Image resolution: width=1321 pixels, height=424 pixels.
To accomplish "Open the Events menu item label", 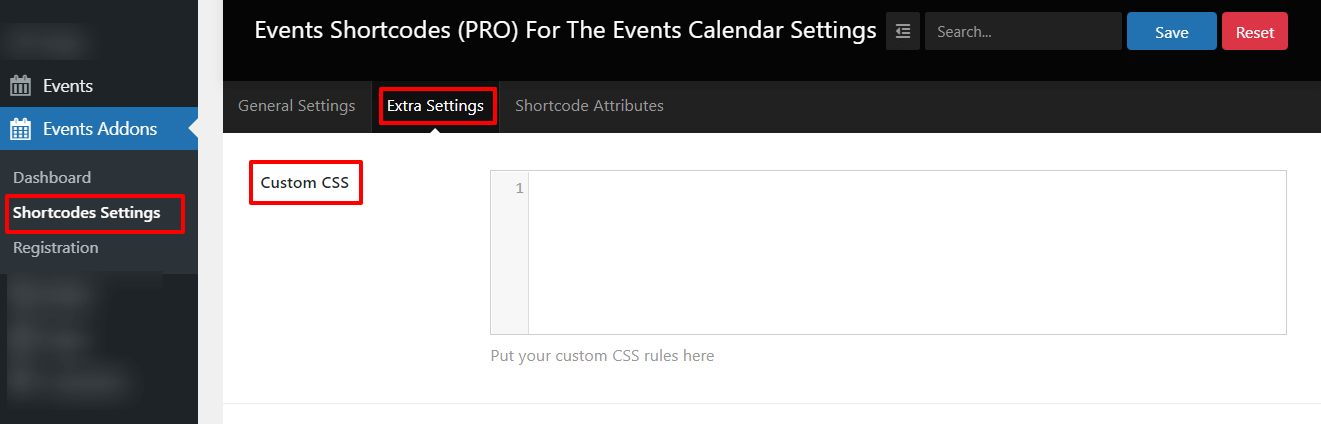I will [x=68, y=86].
